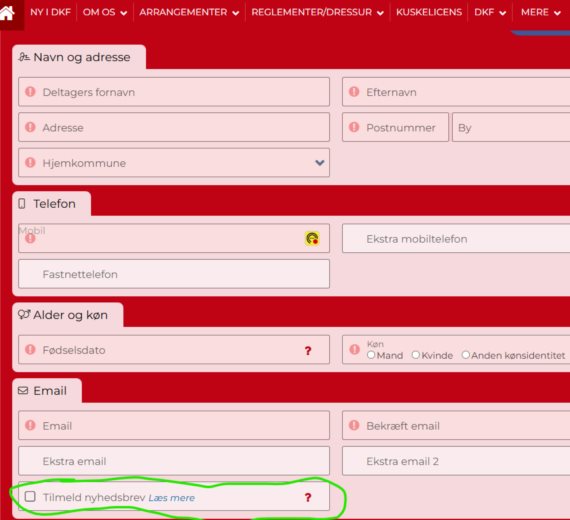Focus the Deltagers fornavn input field

pos(174,92)
